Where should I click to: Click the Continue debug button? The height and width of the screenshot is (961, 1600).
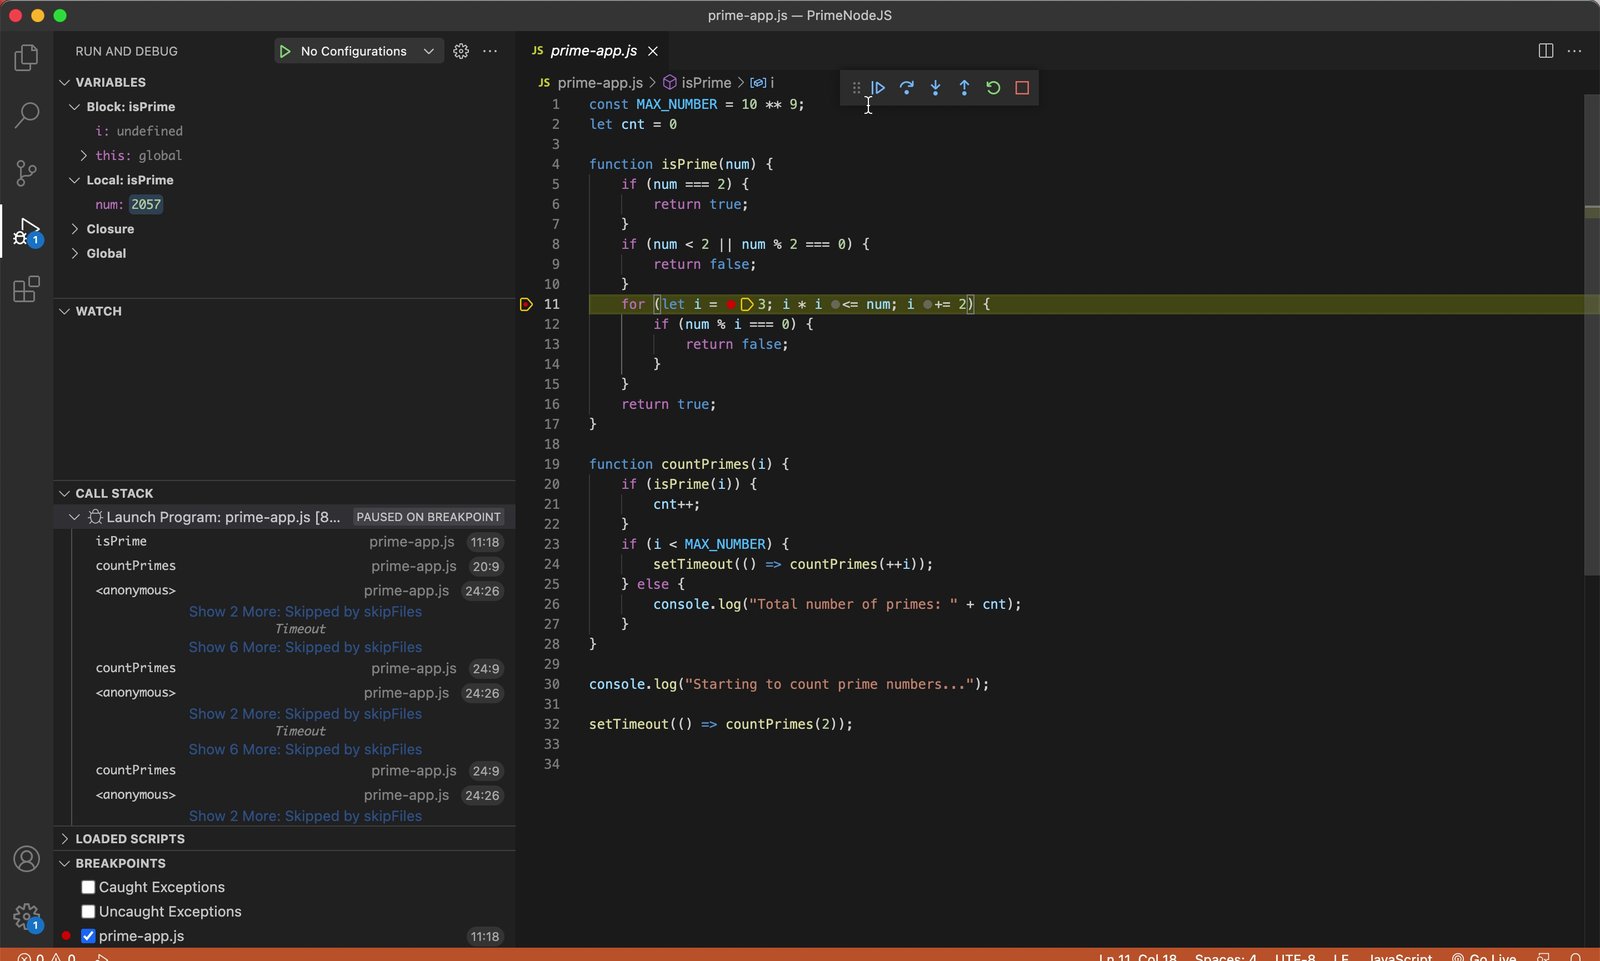point(877,88)
